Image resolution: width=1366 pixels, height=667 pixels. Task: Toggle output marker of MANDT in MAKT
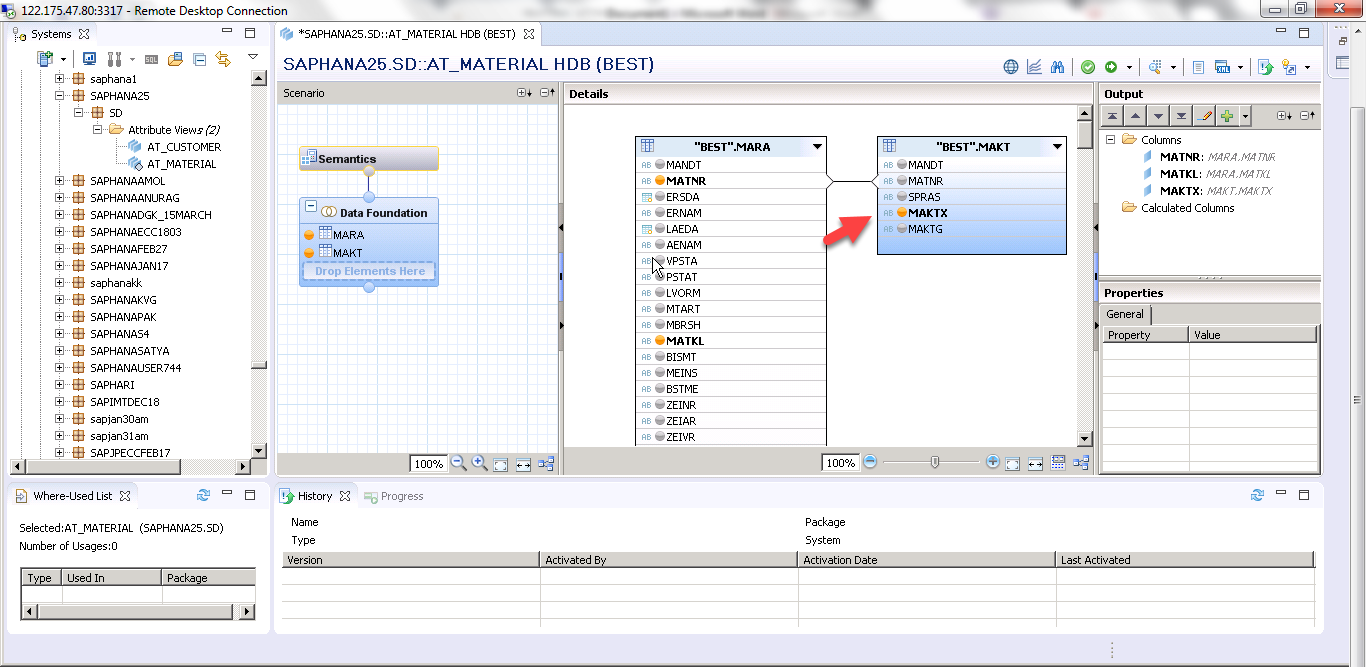click(901, 165)
